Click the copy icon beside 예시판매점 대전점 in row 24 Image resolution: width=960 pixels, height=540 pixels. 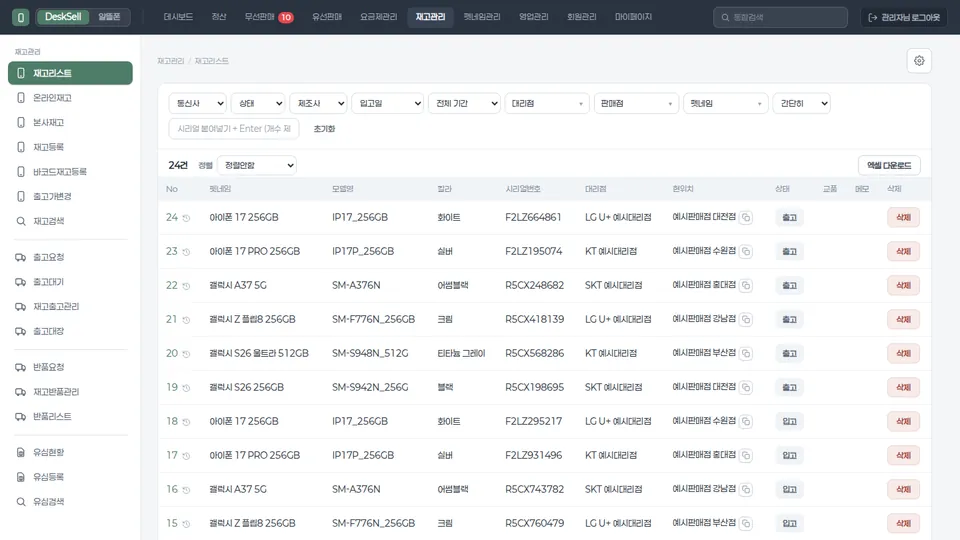pos(746,217)
